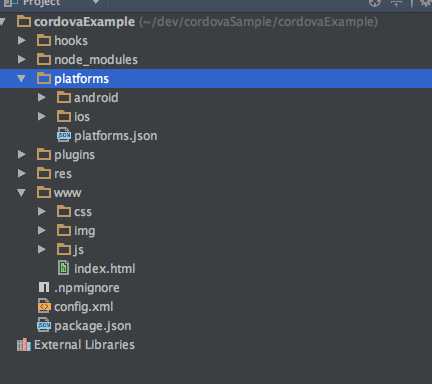Click the js folder icon
Image resolution: width=432 pixels, height=384 pixels.
[x=64, y=249]
